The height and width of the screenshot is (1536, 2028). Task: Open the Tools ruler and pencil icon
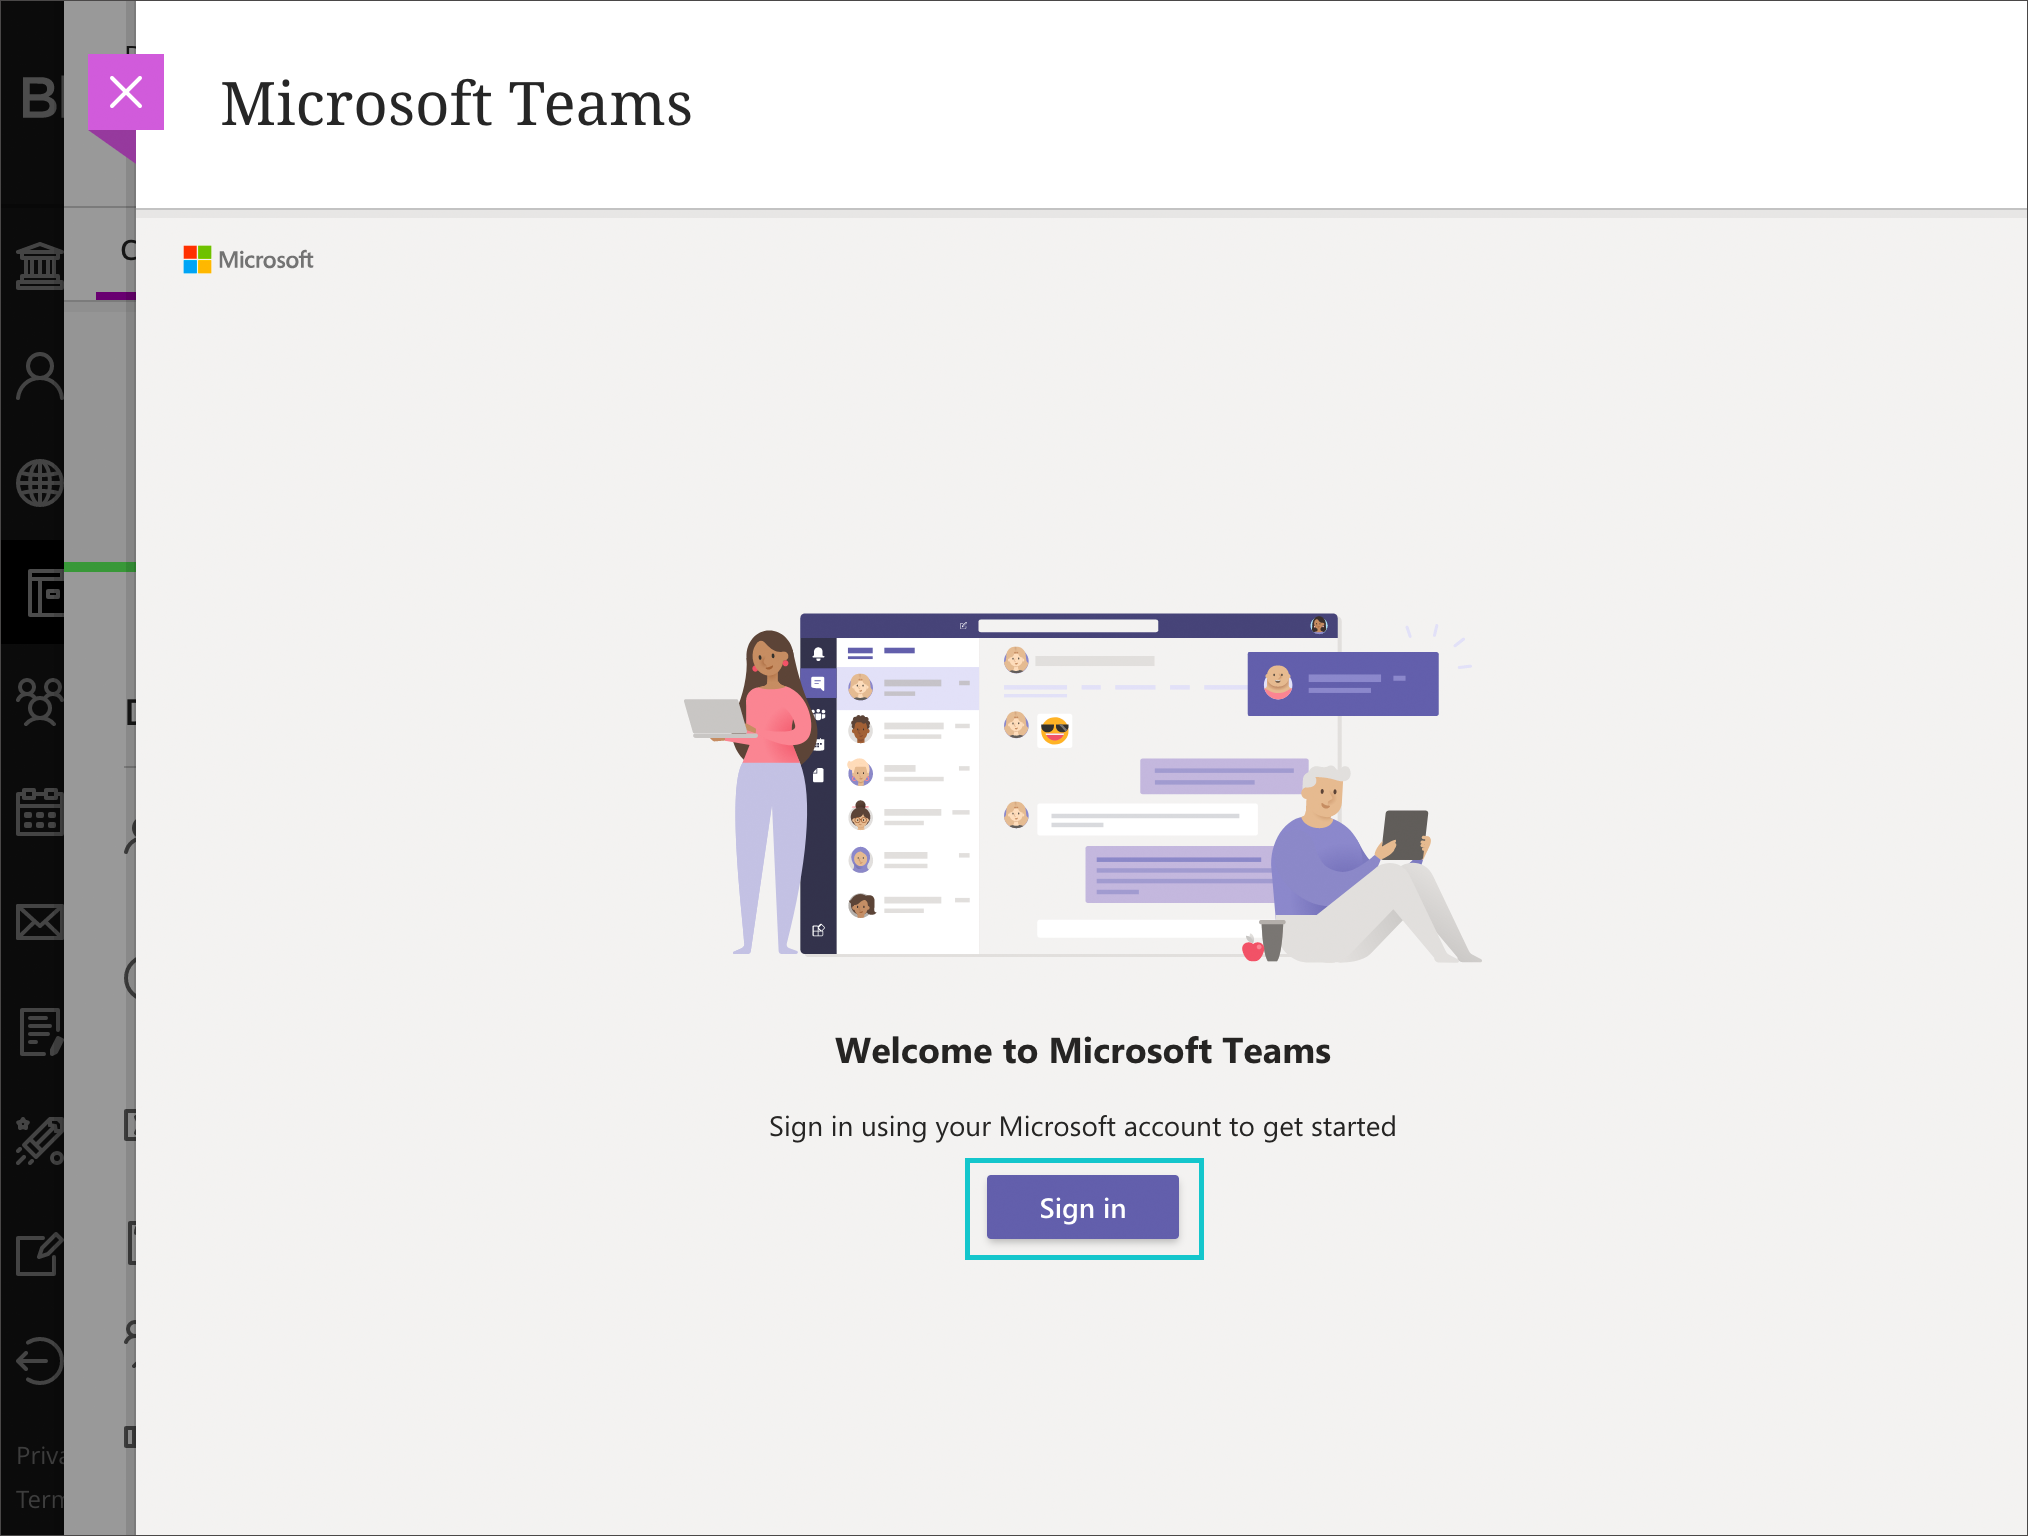pyautogui.click(x=39, y=1141)
